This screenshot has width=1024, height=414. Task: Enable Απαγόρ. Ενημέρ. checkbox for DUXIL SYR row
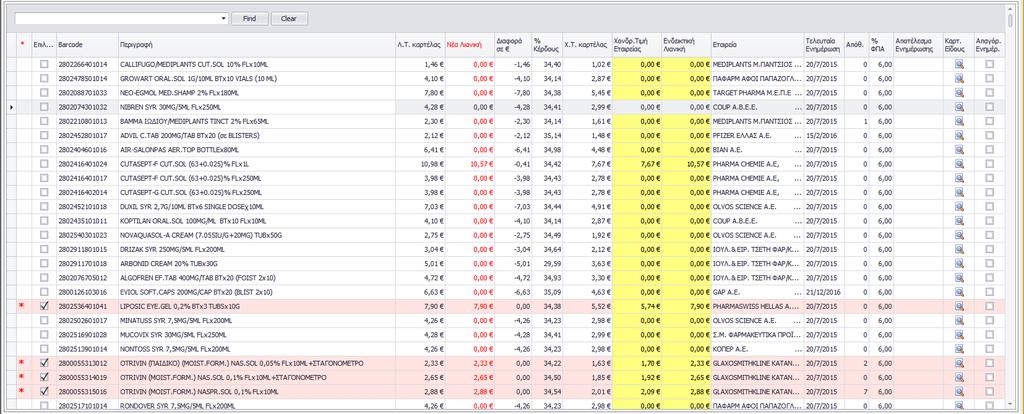[989, 206]
